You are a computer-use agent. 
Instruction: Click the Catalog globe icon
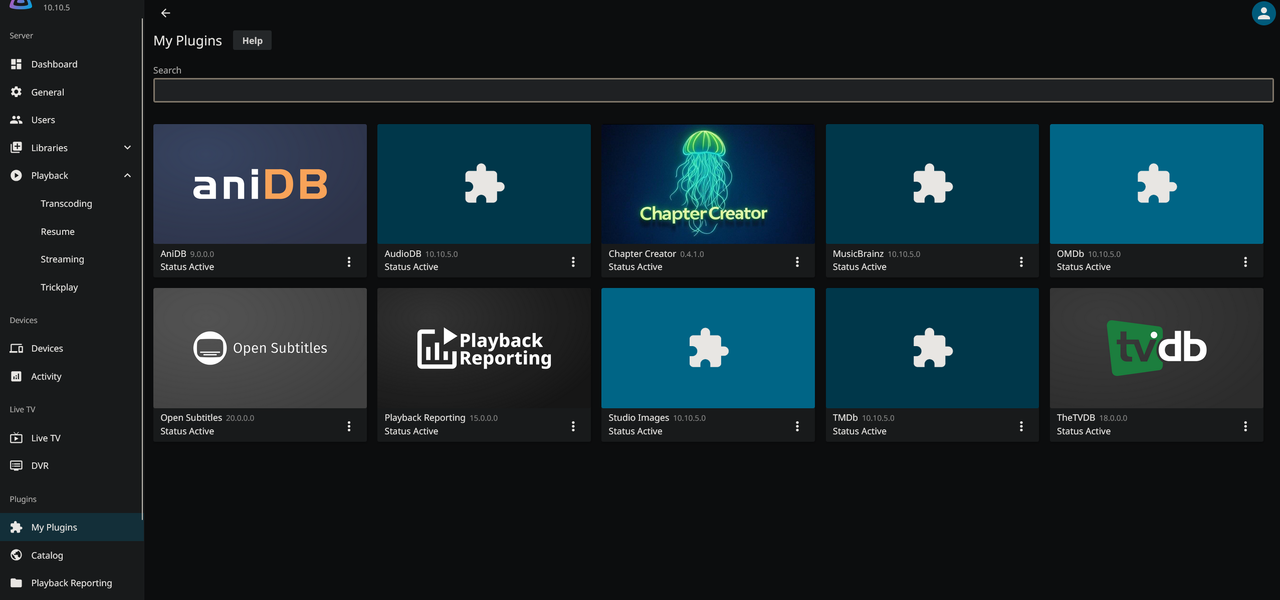16,555
